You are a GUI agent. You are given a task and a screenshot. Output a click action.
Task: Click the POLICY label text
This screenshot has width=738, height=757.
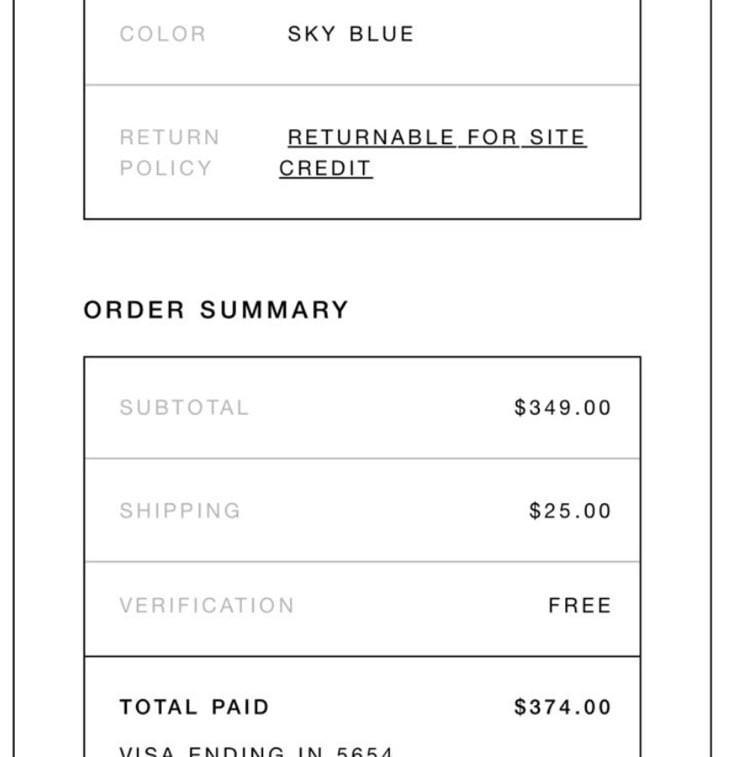166,168
